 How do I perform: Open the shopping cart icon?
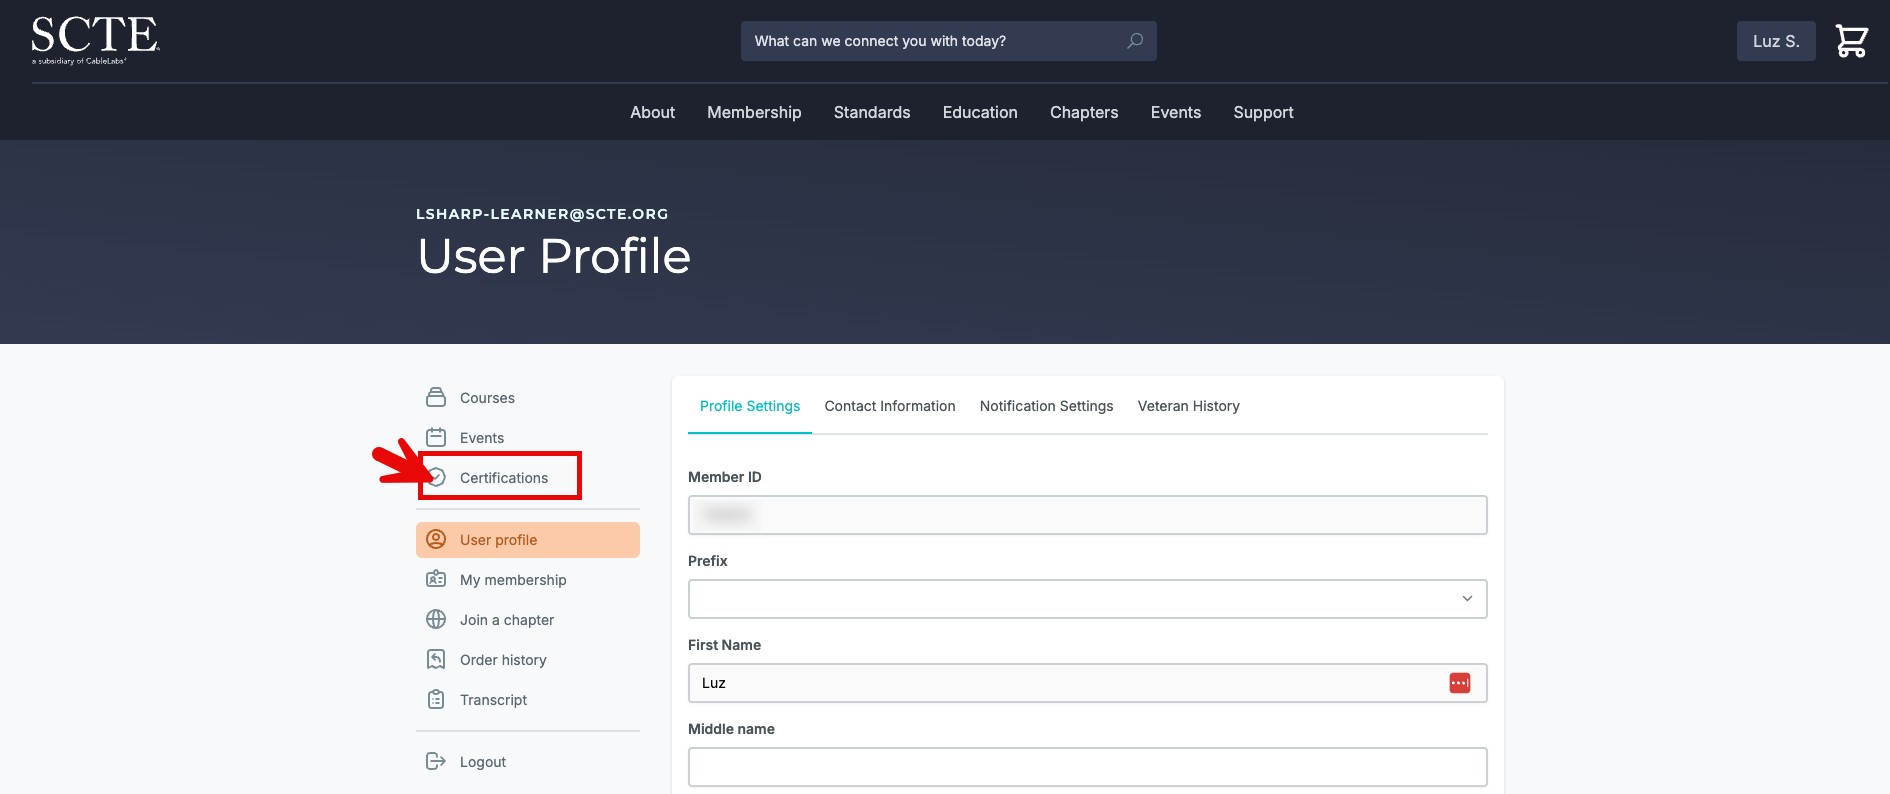coord(1851,41)
